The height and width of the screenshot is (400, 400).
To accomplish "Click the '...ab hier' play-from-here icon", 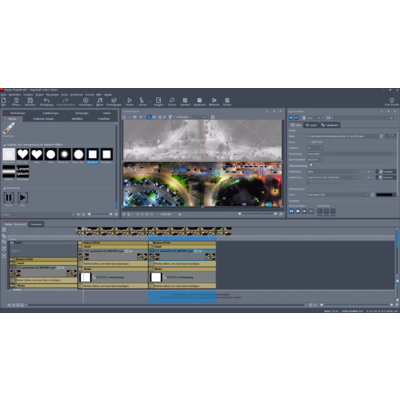I will (x=142, y=101).
